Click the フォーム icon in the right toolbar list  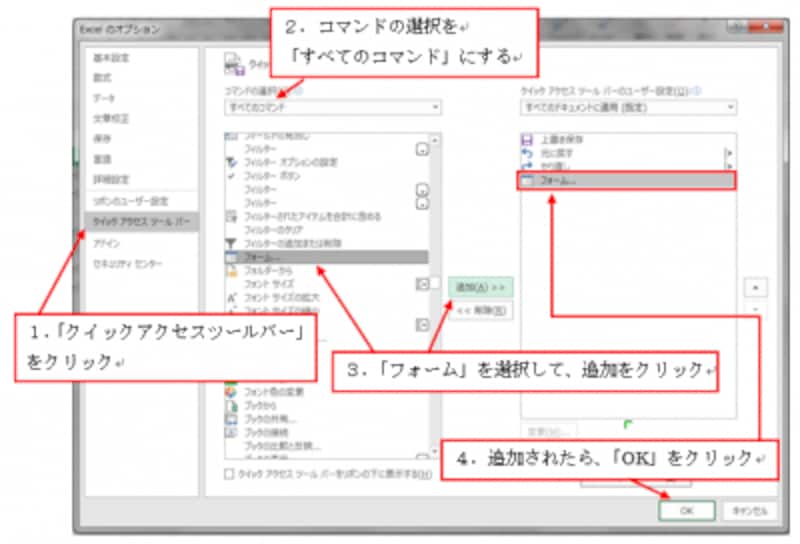[x=527, y=181]
